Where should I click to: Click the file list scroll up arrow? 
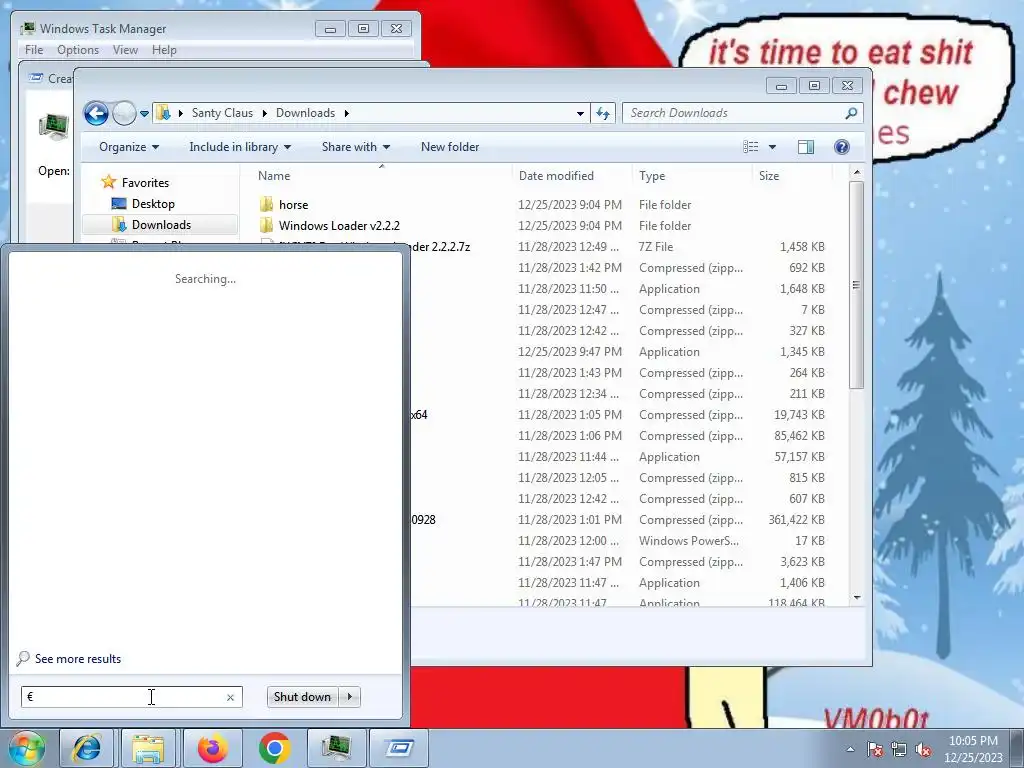(857, 172)
